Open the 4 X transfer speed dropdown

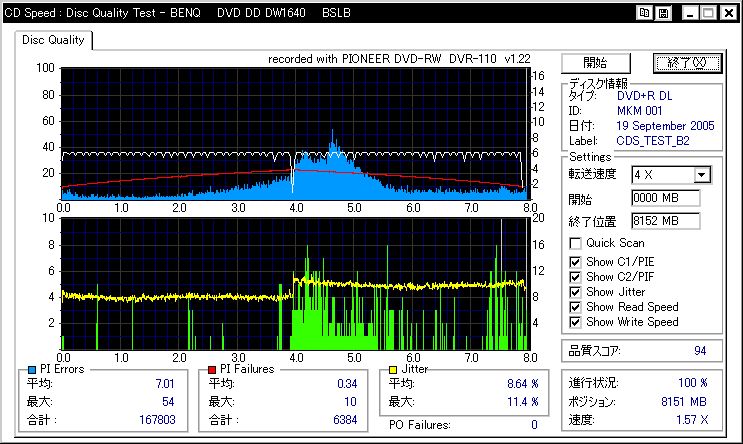(702, 175)
